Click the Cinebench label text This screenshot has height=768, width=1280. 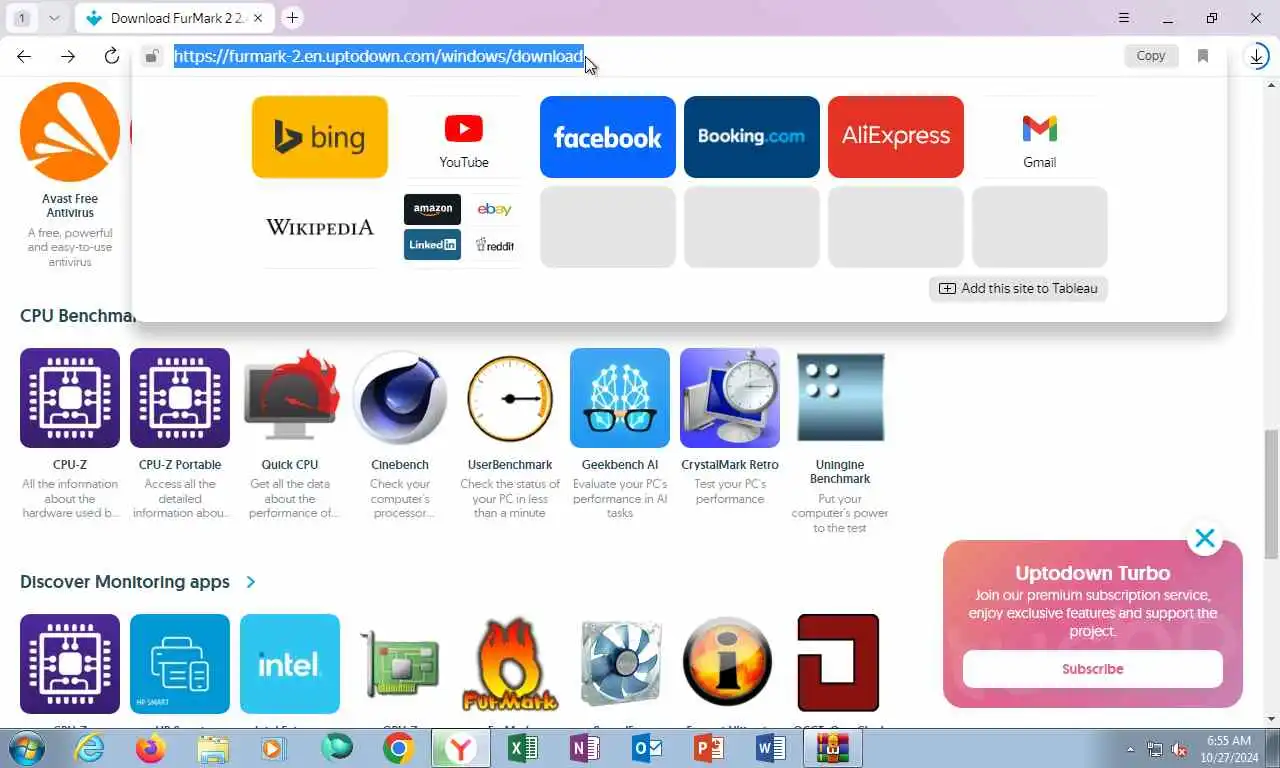(400, 465)
